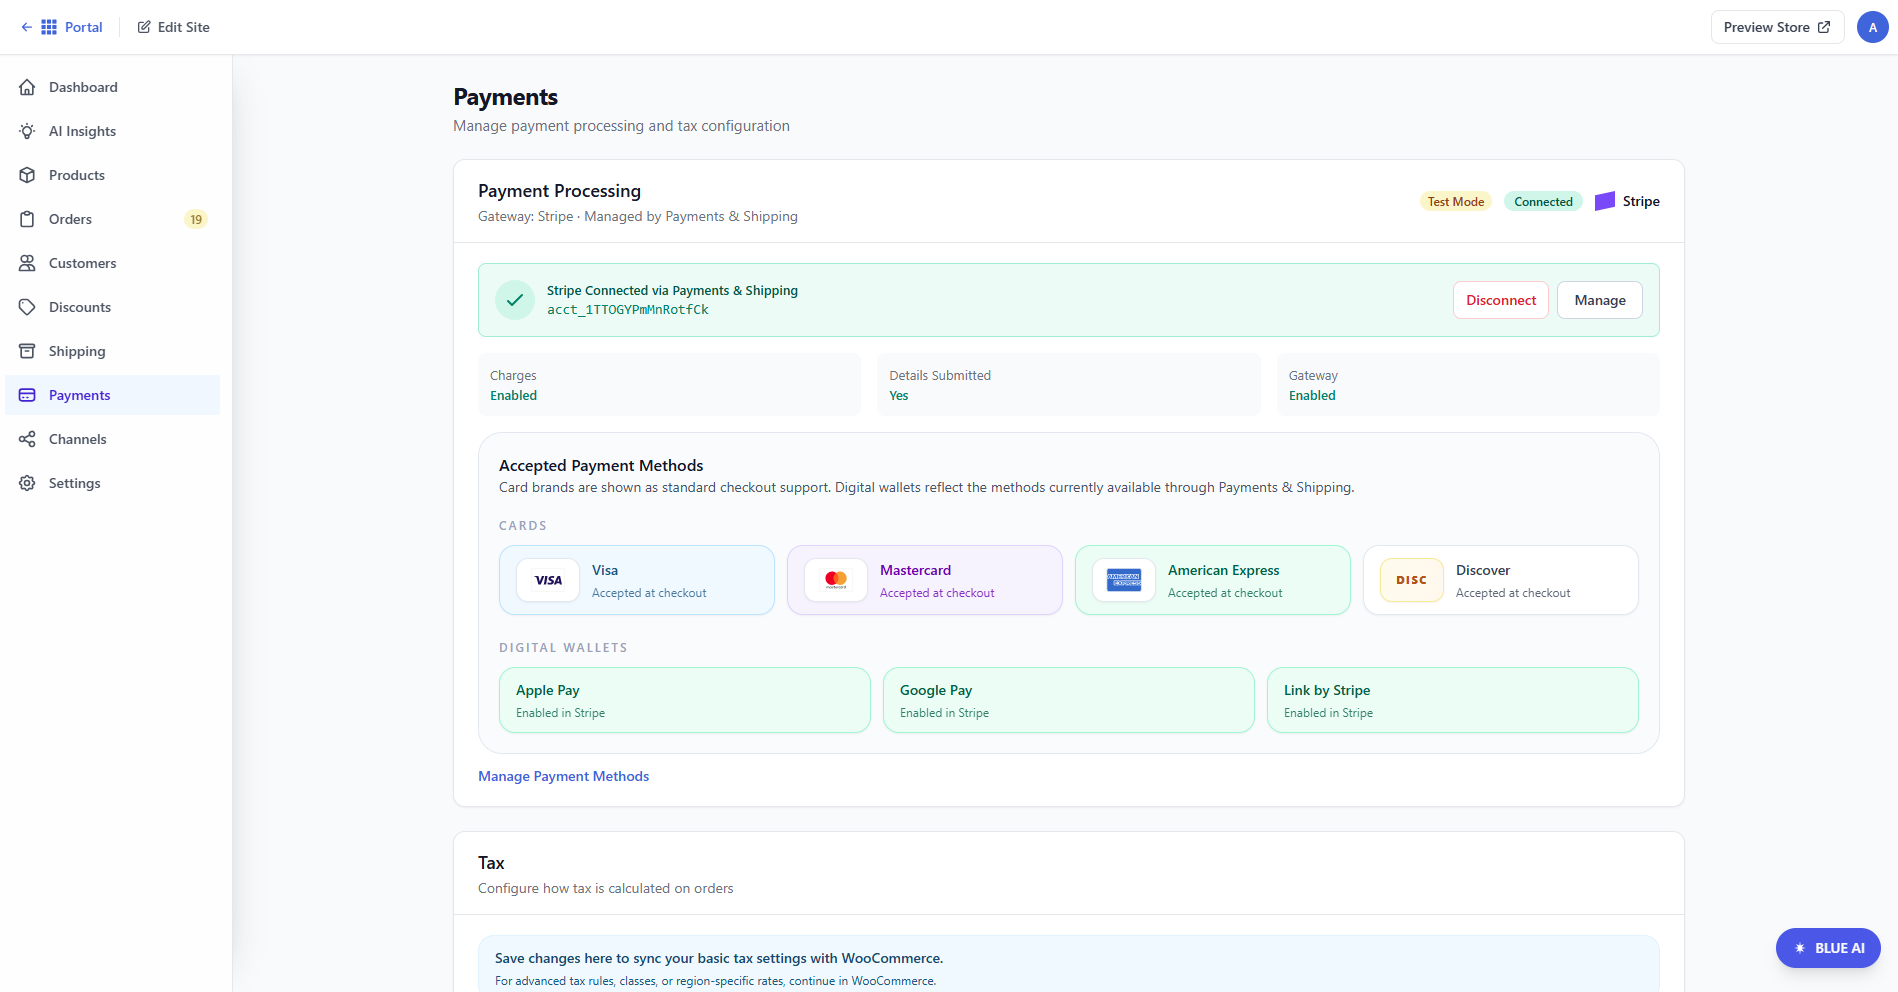
Task: Click the Discounts tag icon
Action: point(27,307)
